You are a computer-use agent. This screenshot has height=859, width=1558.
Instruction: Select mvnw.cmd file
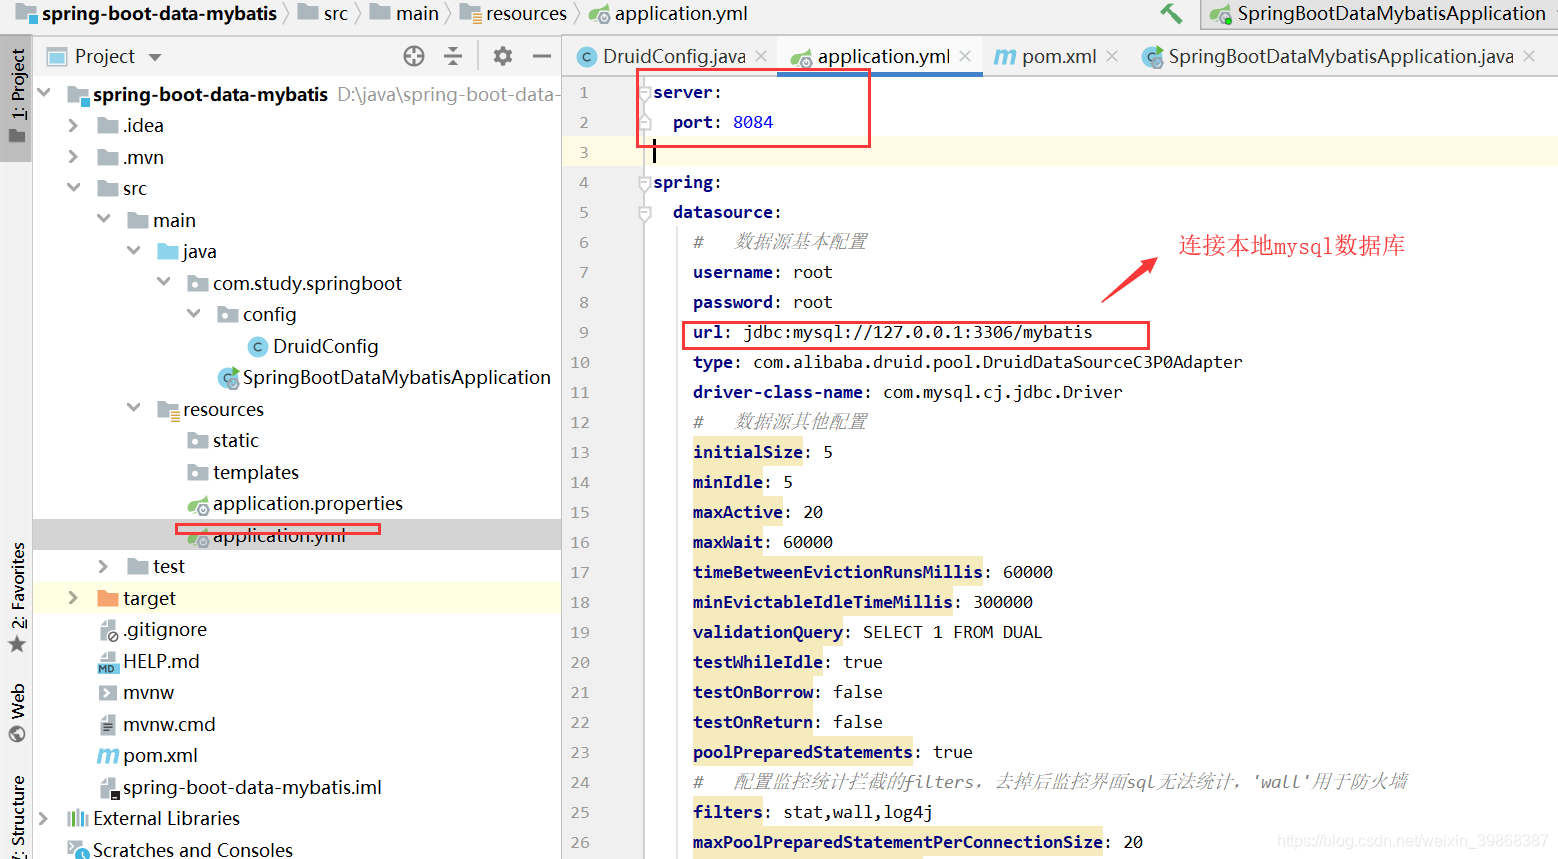[x=157, y=724]
